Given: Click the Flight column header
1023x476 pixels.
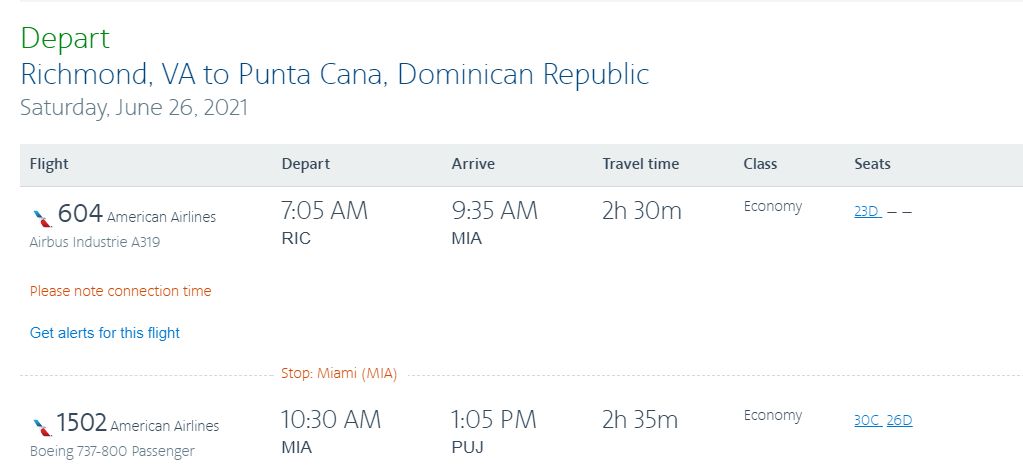Looking at the screenshot, I should coord(49,164).
